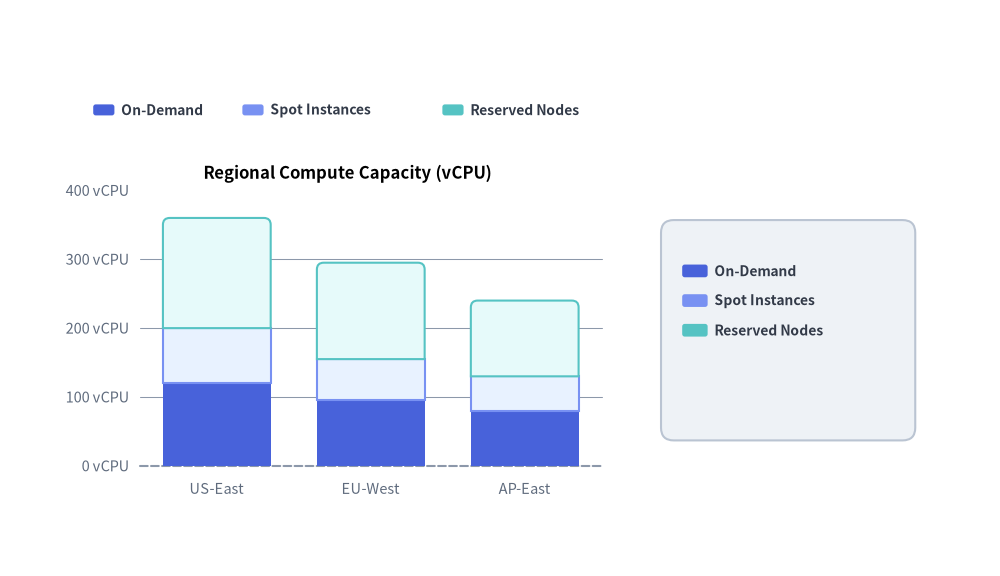
Task: Toggle On-Demand series in top legend
Action: point(148,110)
